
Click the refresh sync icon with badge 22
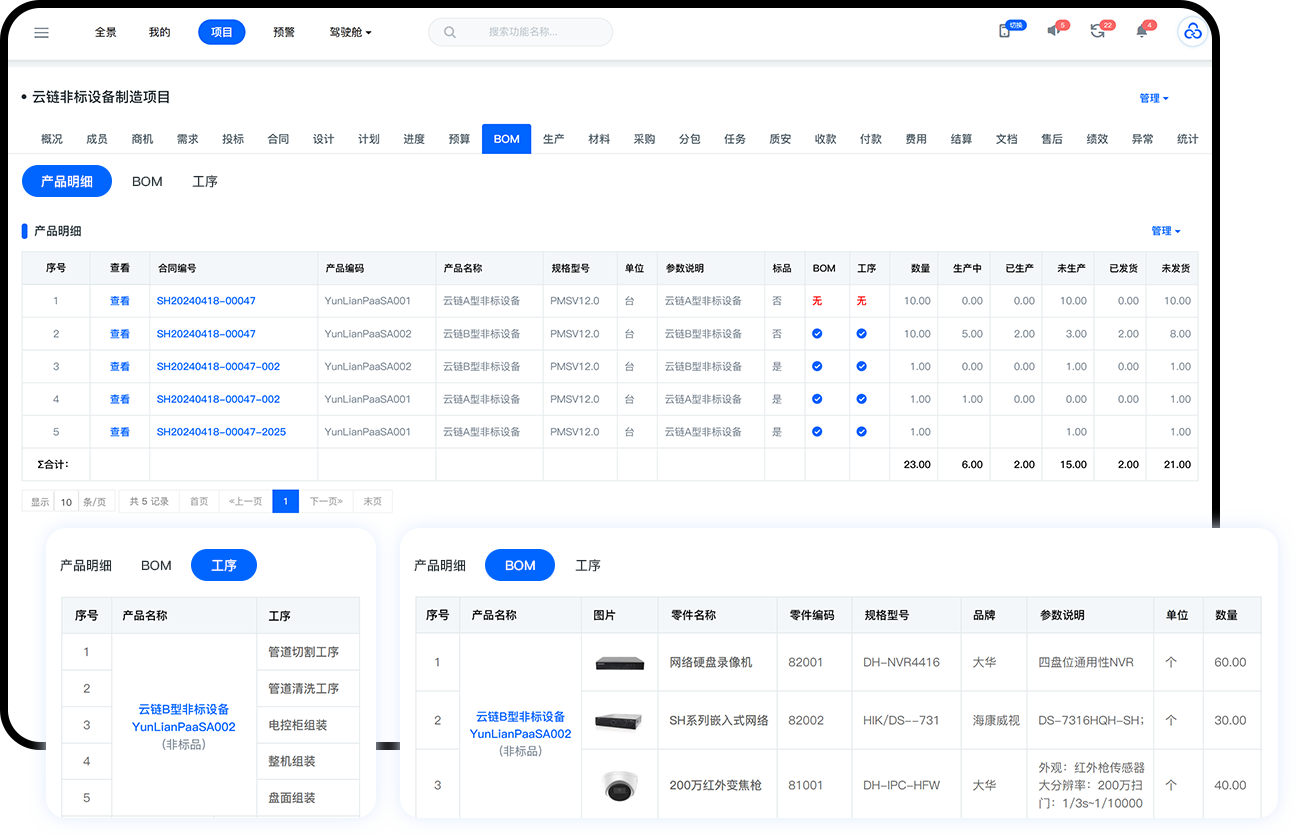[1097, 31]
